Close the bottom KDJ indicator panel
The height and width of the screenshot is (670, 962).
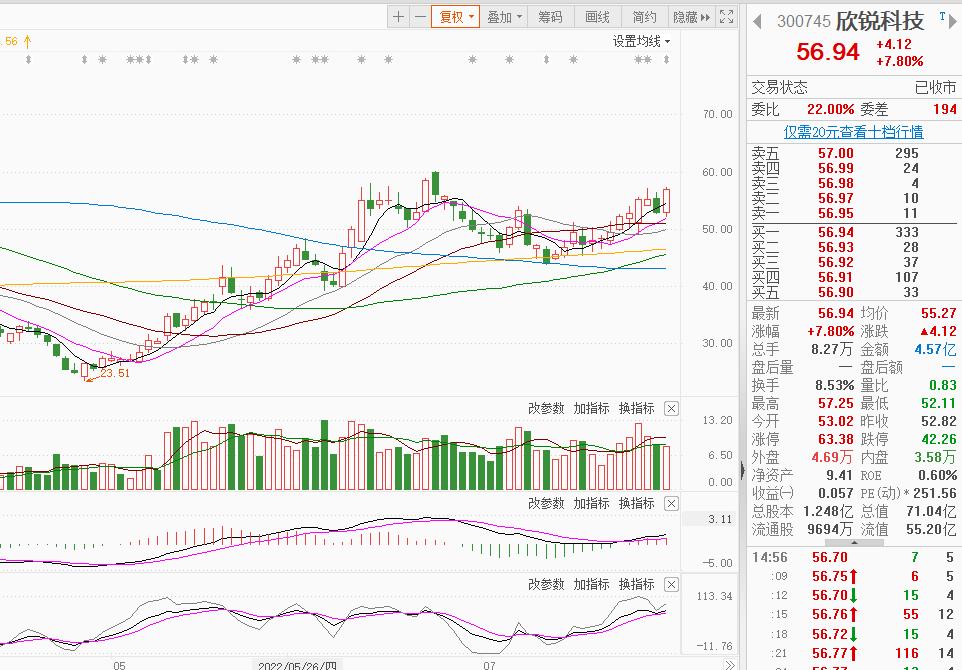tap(671, 584)
